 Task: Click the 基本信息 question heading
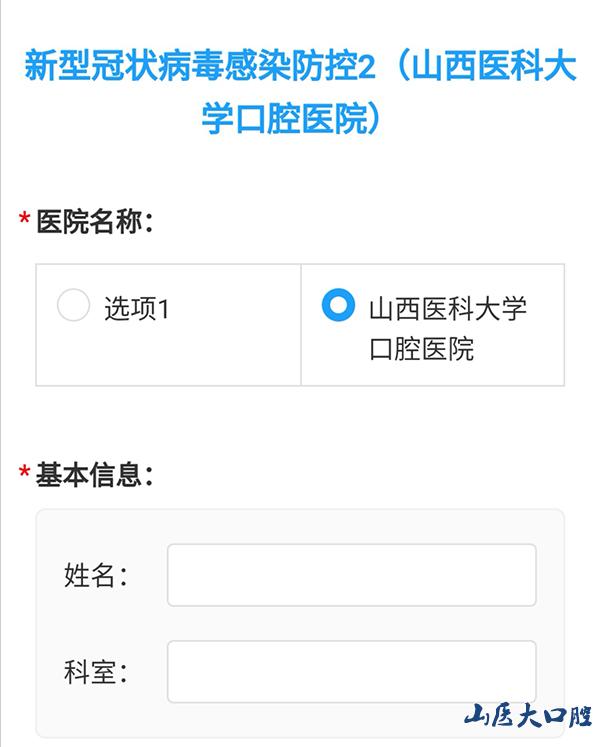tap(94, 473)
